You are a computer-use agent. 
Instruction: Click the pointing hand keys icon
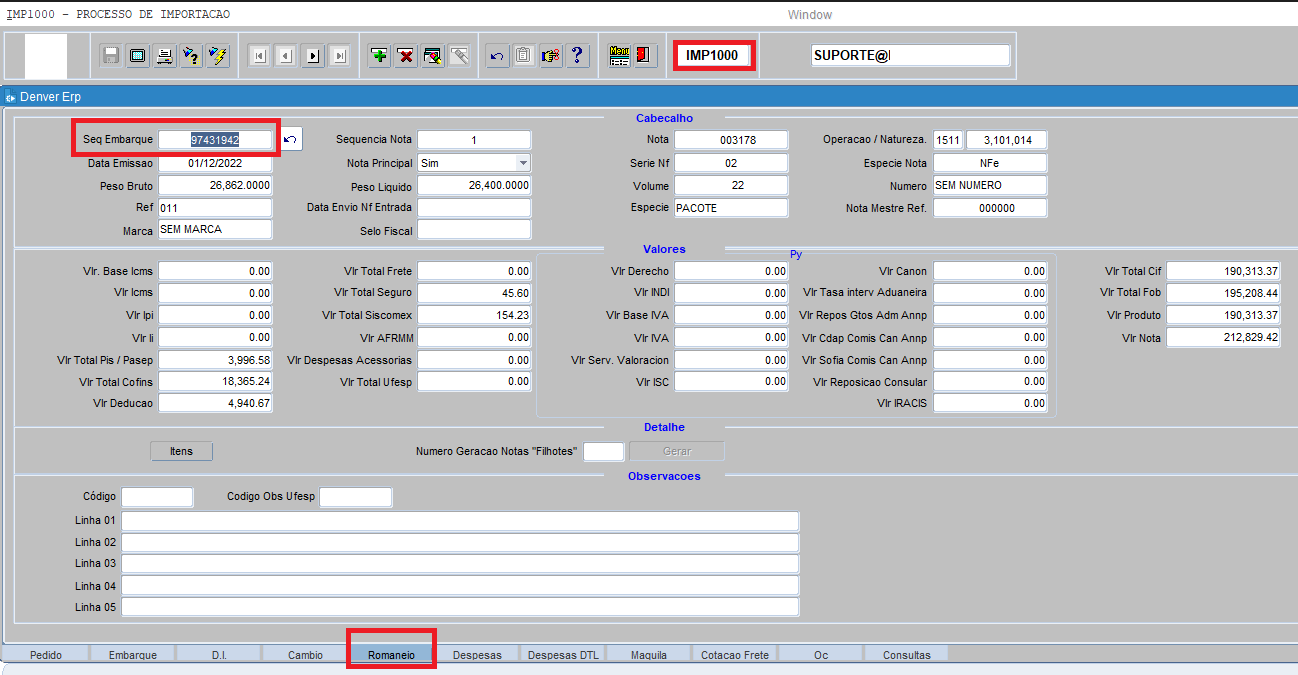(x=551, y=56)
